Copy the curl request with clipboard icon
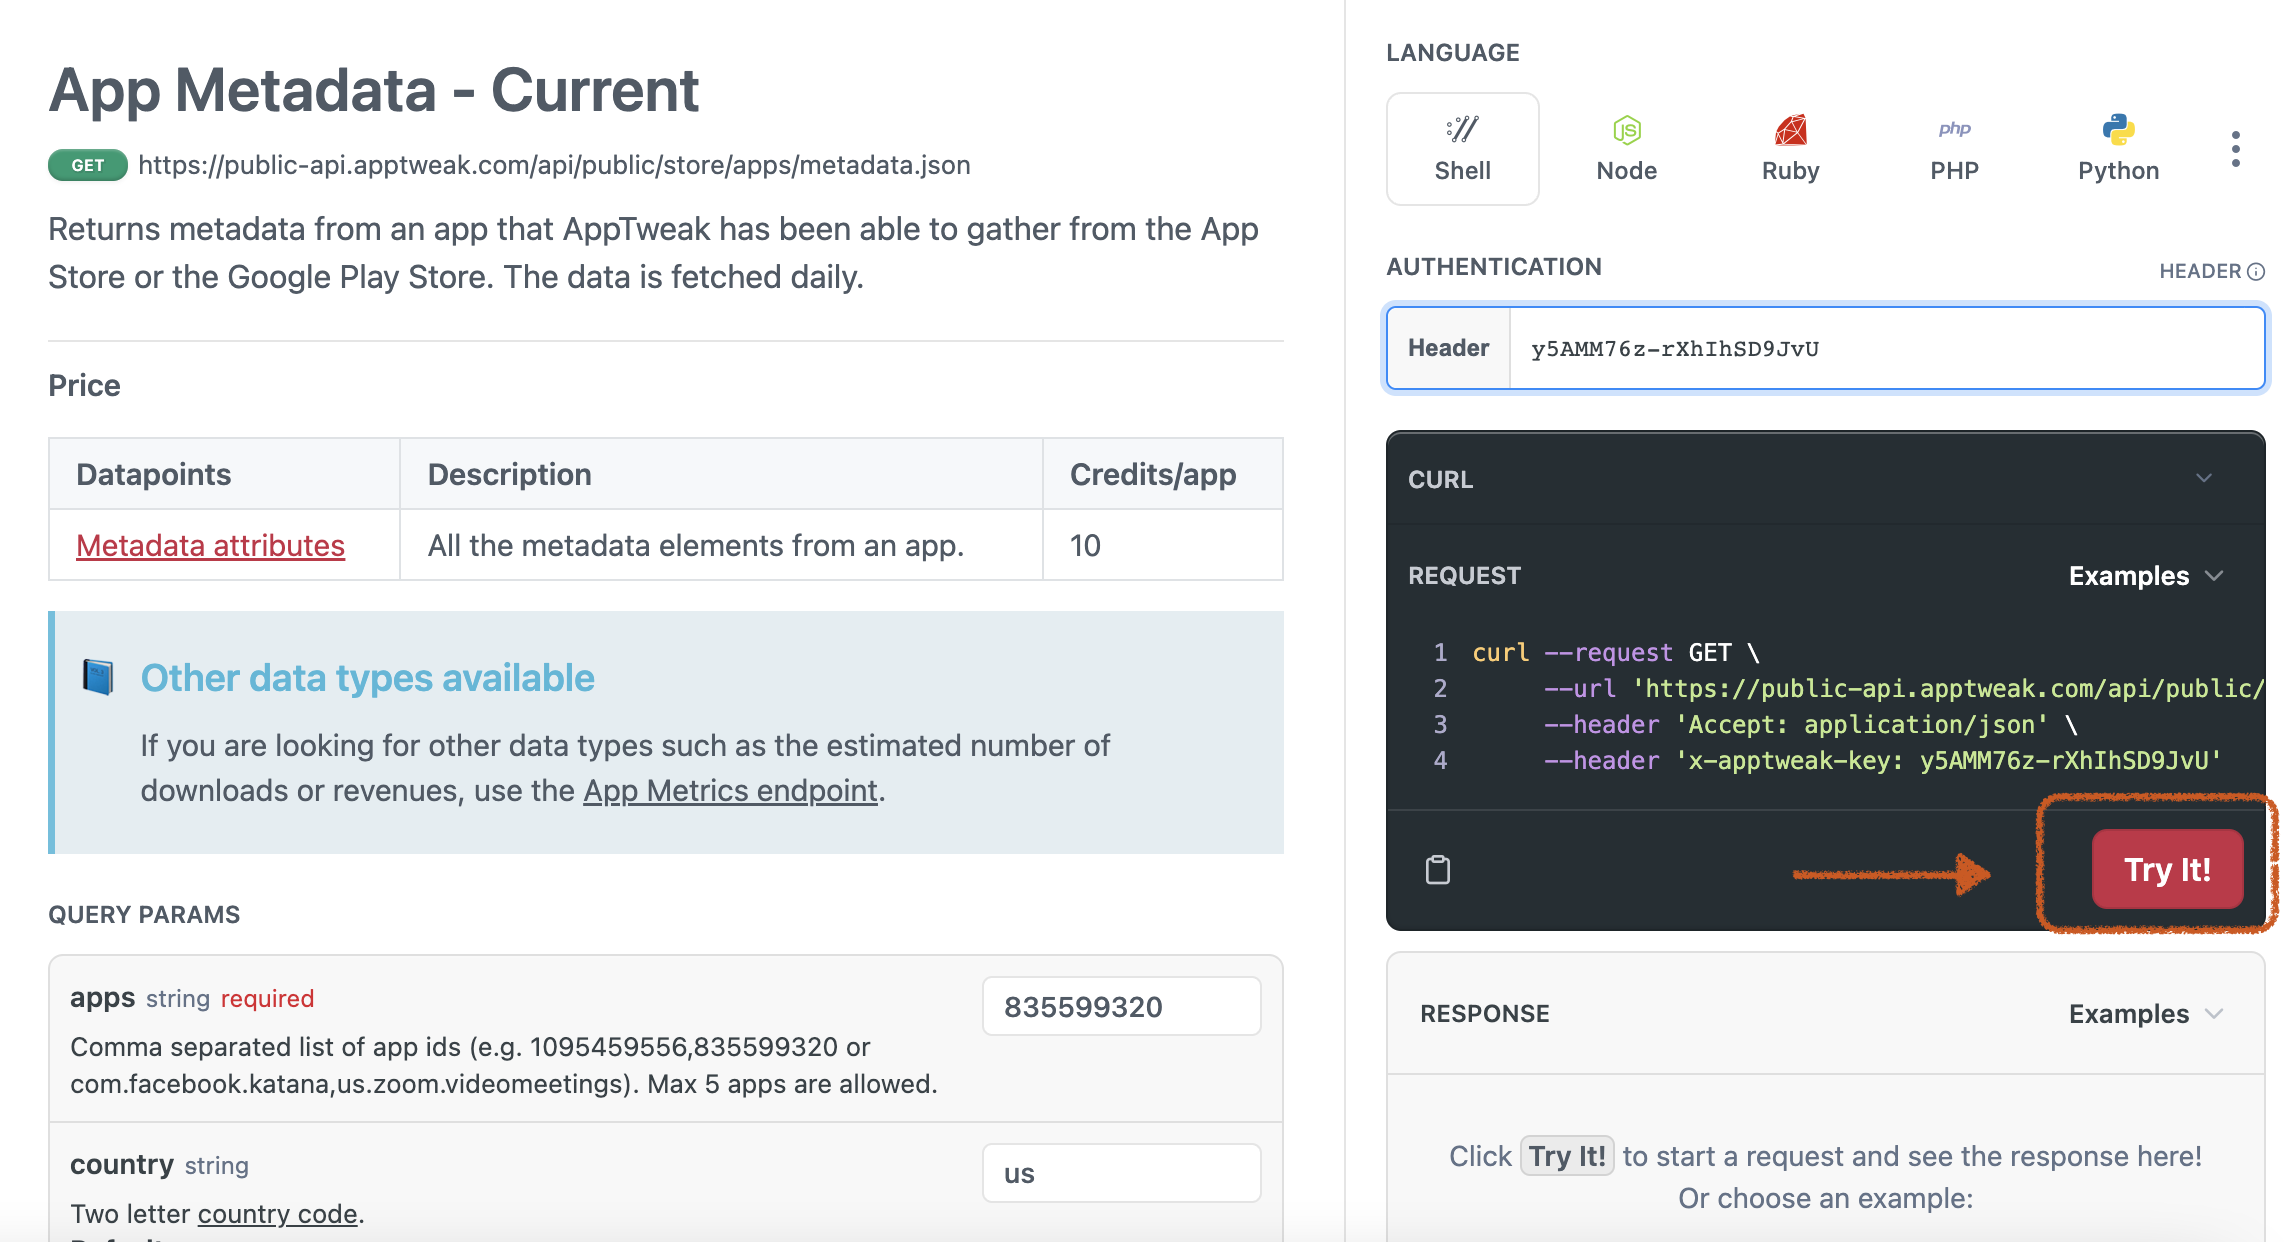 (1438, 870)
